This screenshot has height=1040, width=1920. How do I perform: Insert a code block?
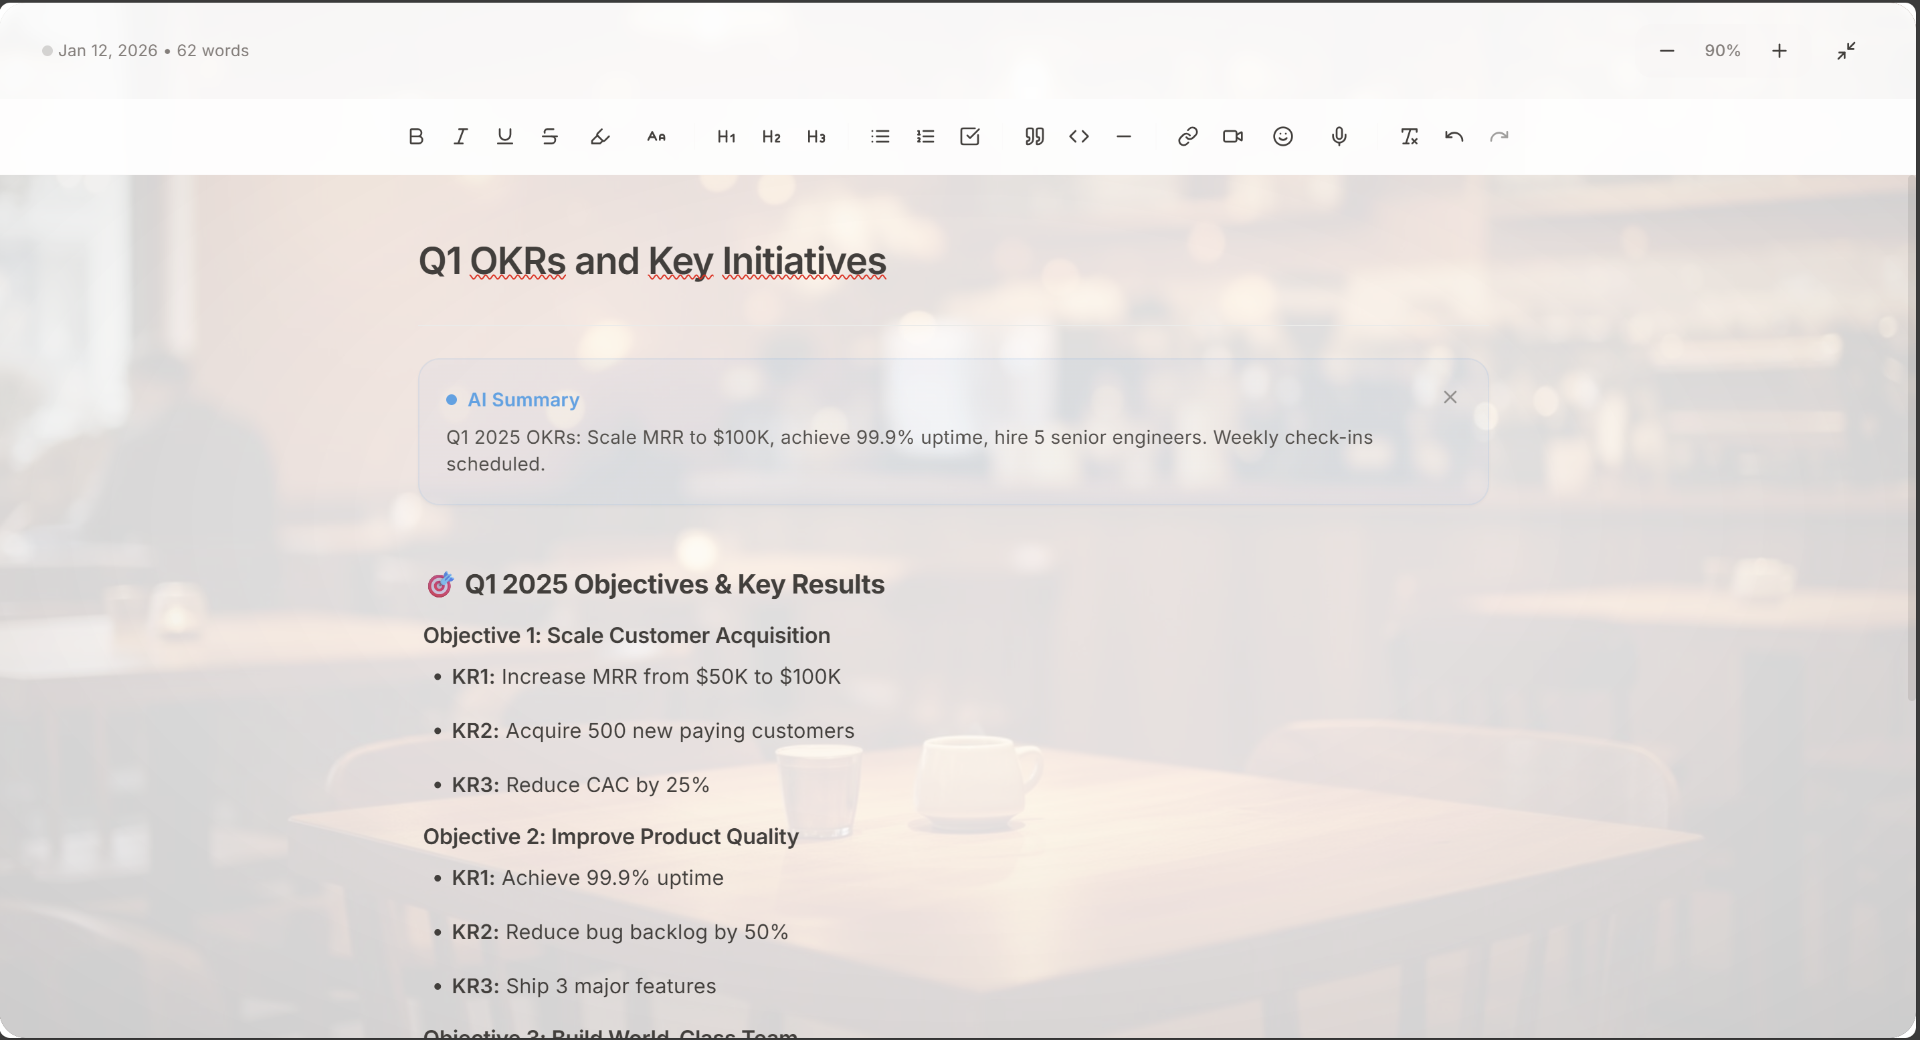click(1079, 137)
